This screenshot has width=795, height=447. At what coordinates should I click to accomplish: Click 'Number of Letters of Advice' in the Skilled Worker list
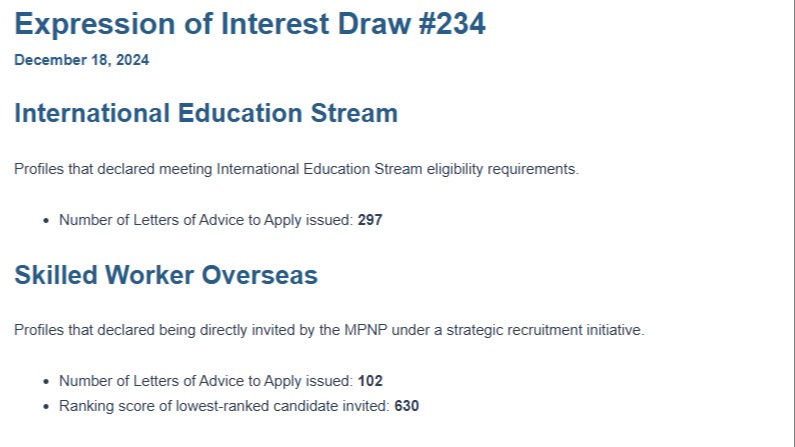pos(150,381)
